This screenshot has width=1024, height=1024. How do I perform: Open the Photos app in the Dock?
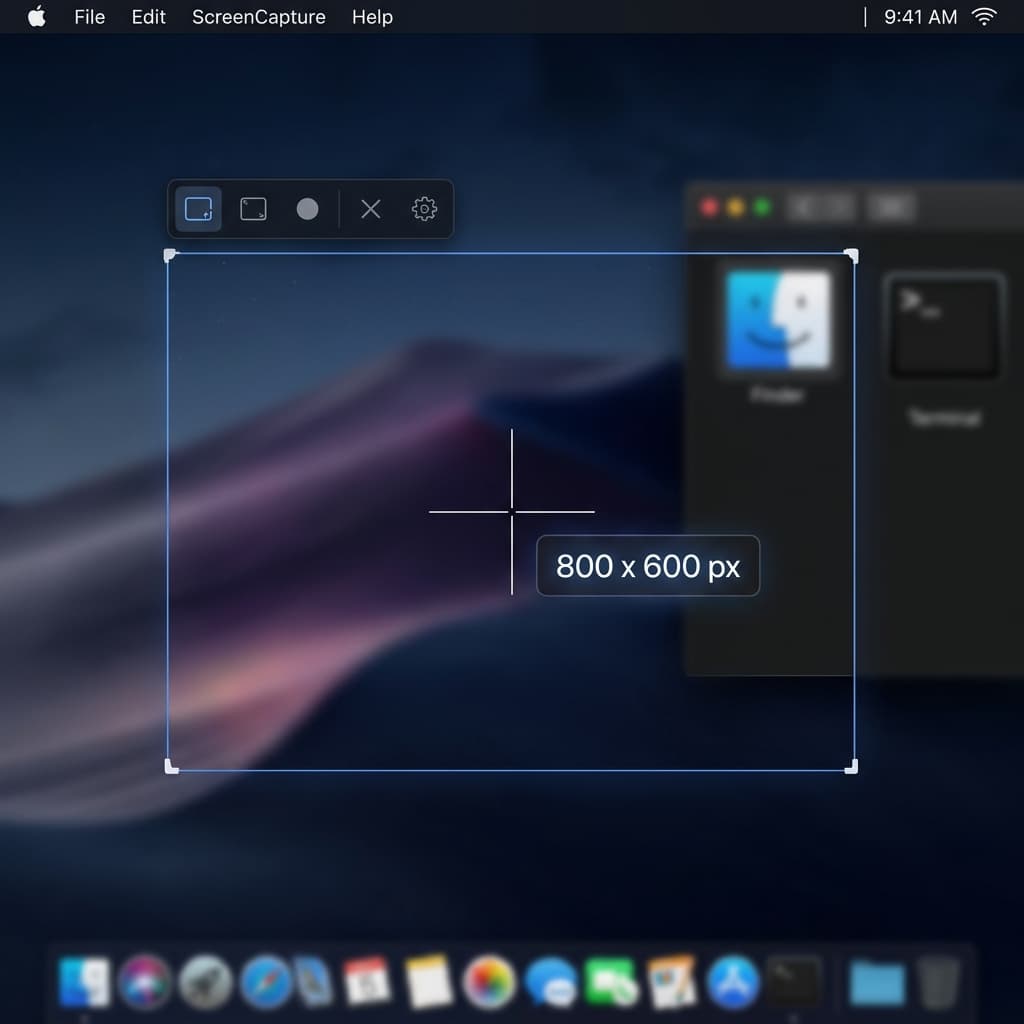click(x=490, y=982)
